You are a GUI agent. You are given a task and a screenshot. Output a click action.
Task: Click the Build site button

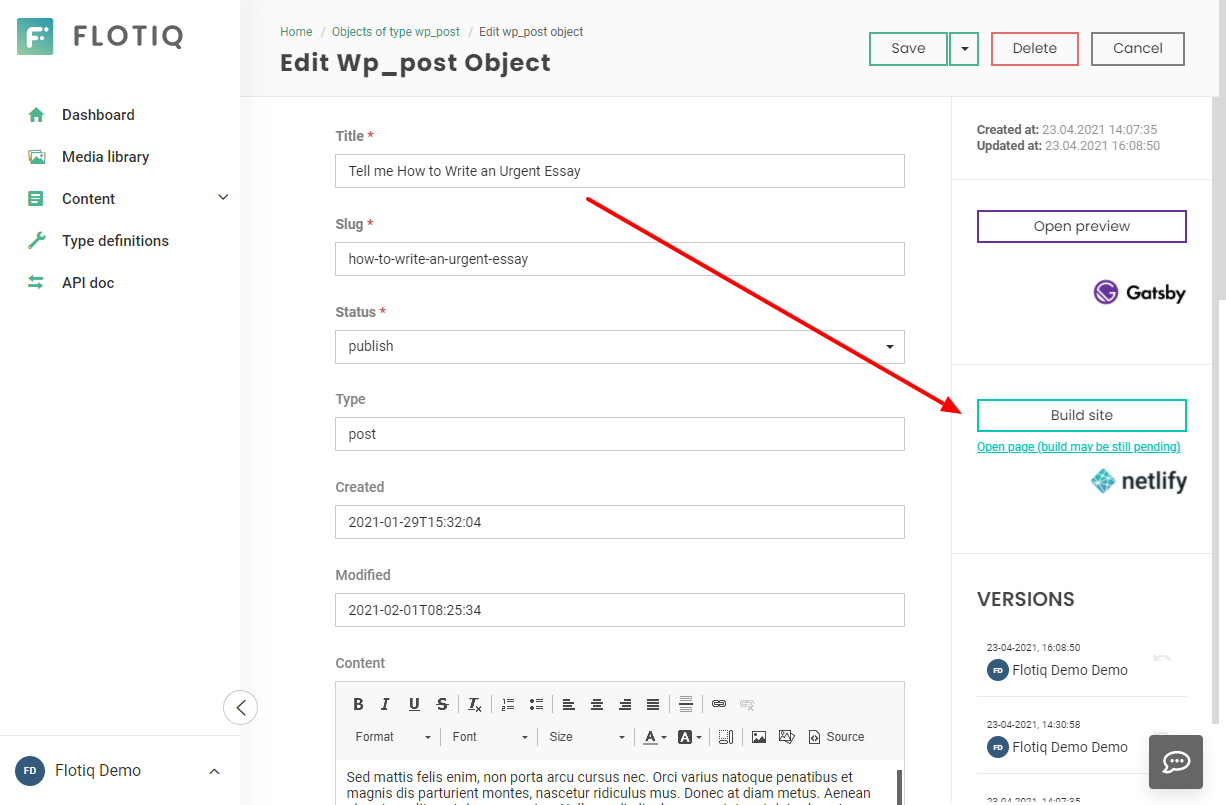[1081, 415]
